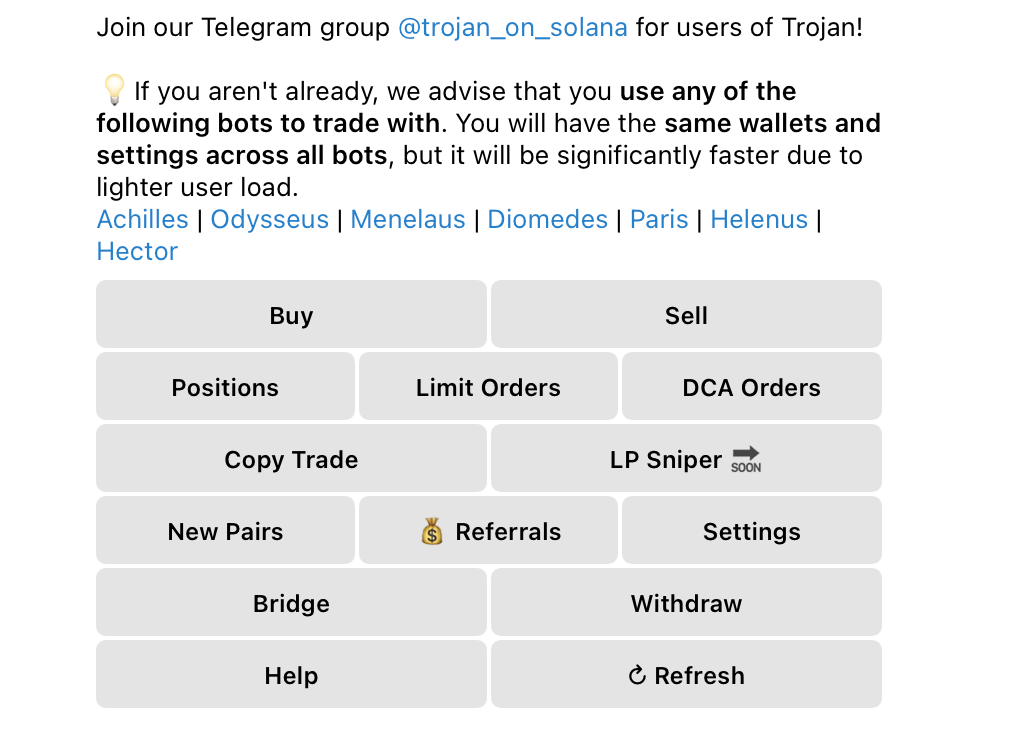This screenshot has height=744, width=1014.
Task: Open the Diomedes bot link
Action: point(547,219)
